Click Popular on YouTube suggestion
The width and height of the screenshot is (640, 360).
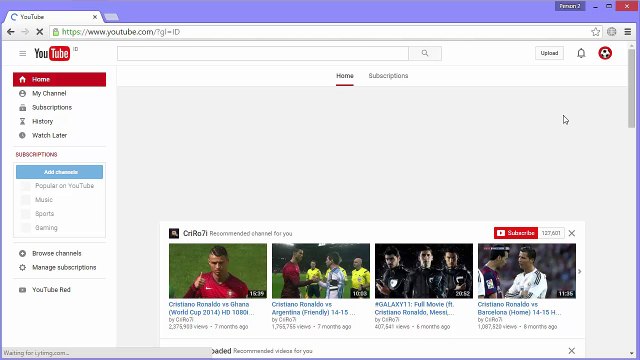click(x=64, y=186)
